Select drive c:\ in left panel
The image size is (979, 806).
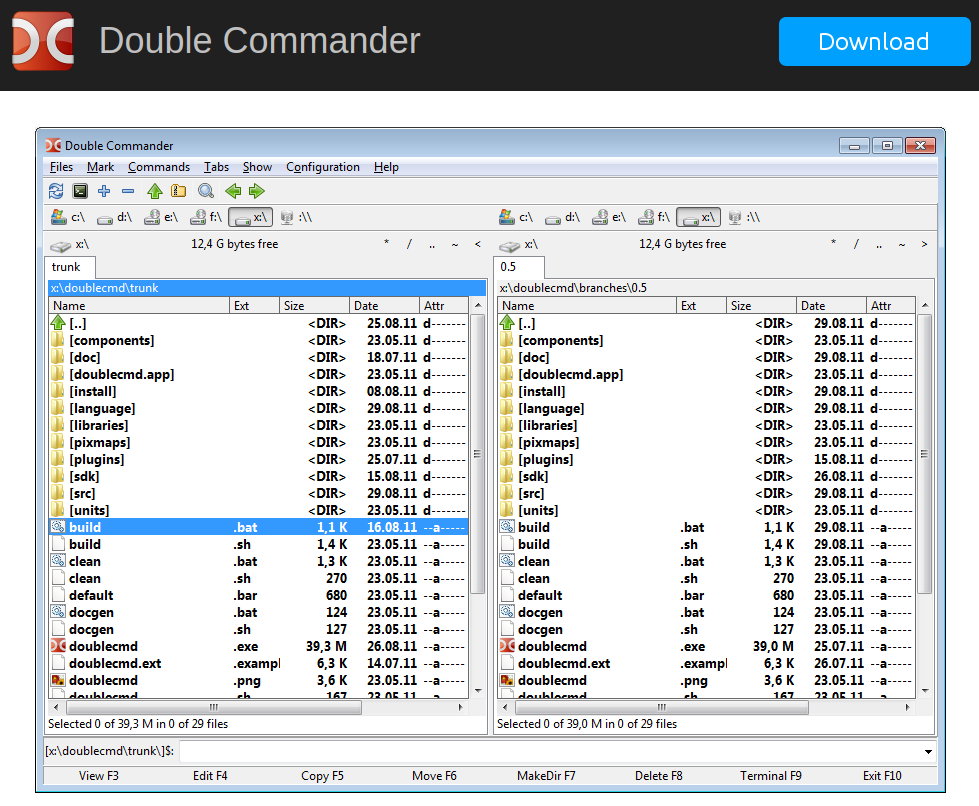(68, 217)
